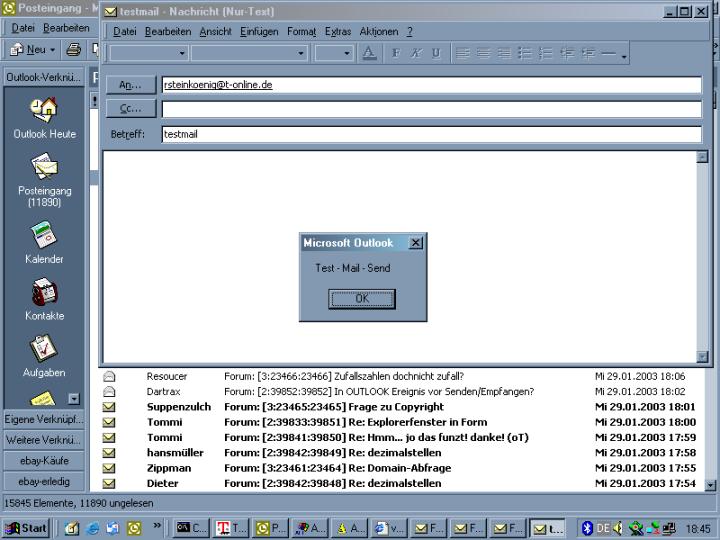The image size is (720, 540).
Task: Open the Neu button dropdown arrow
Action: [52, 49]
